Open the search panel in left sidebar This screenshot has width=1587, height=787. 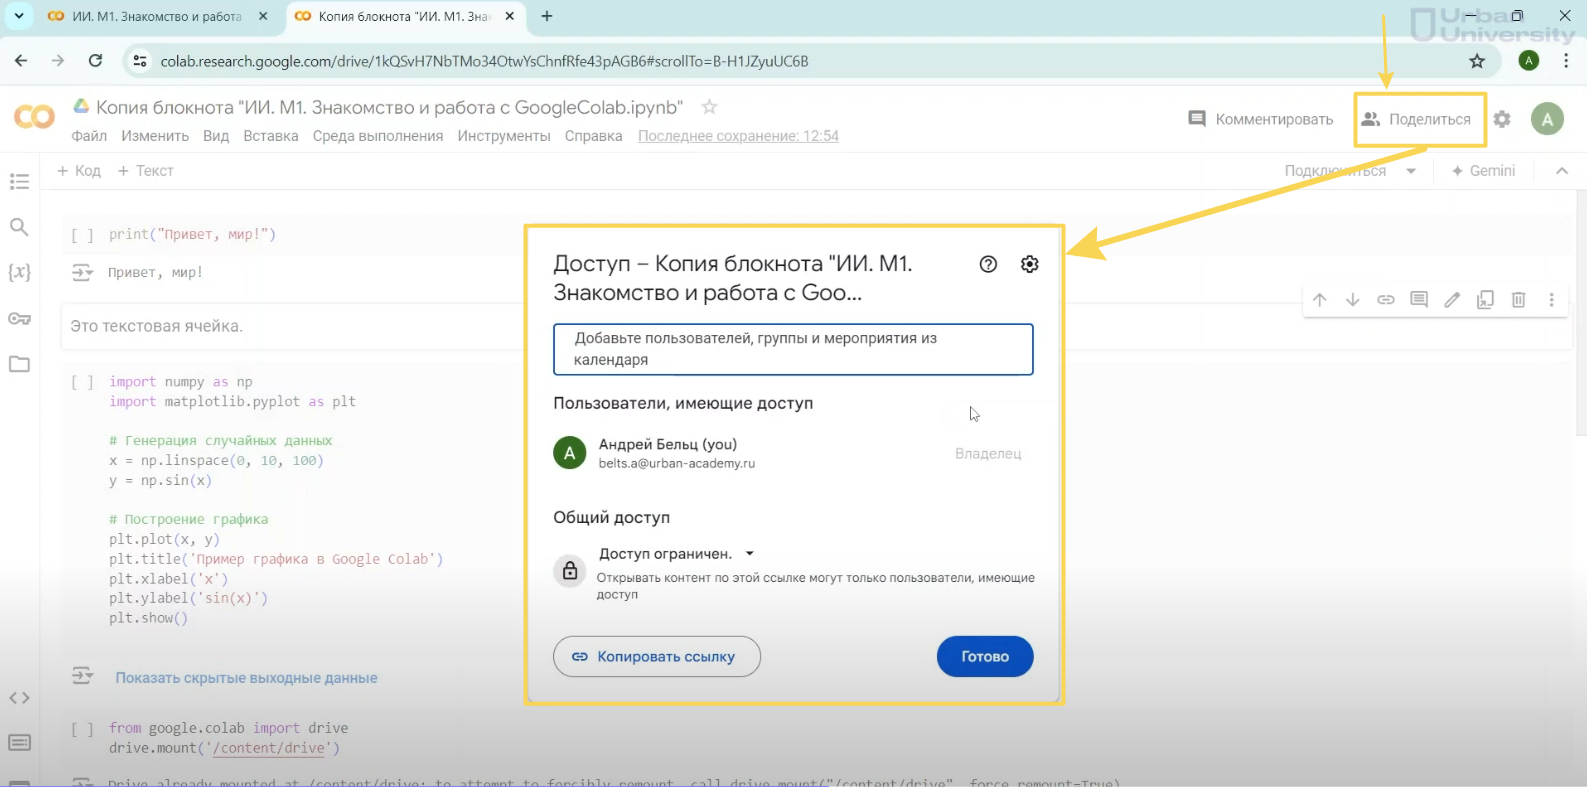[19, 227]
